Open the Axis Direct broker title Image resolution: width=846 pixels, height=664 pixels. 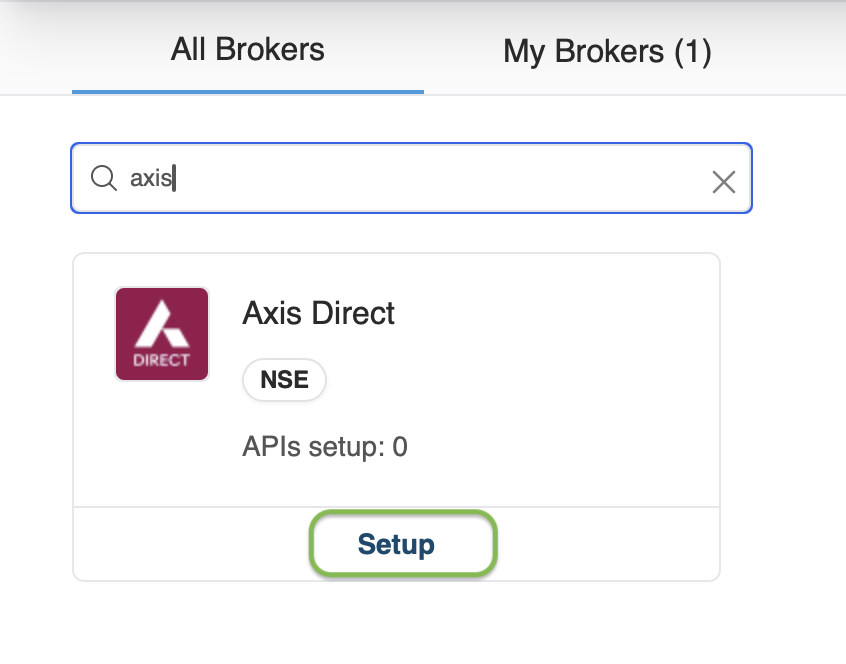pos(318,313)
